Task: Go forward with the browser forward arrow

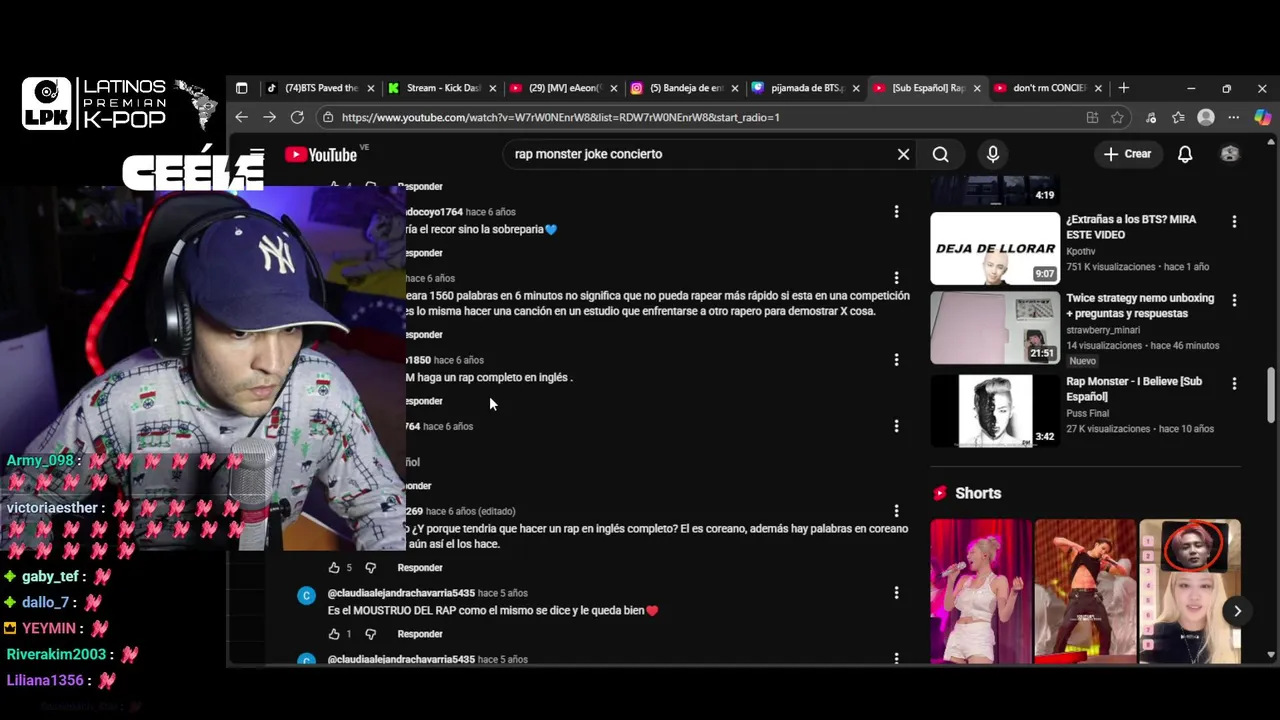Action: pyautogui.click(x=269, y=117)
